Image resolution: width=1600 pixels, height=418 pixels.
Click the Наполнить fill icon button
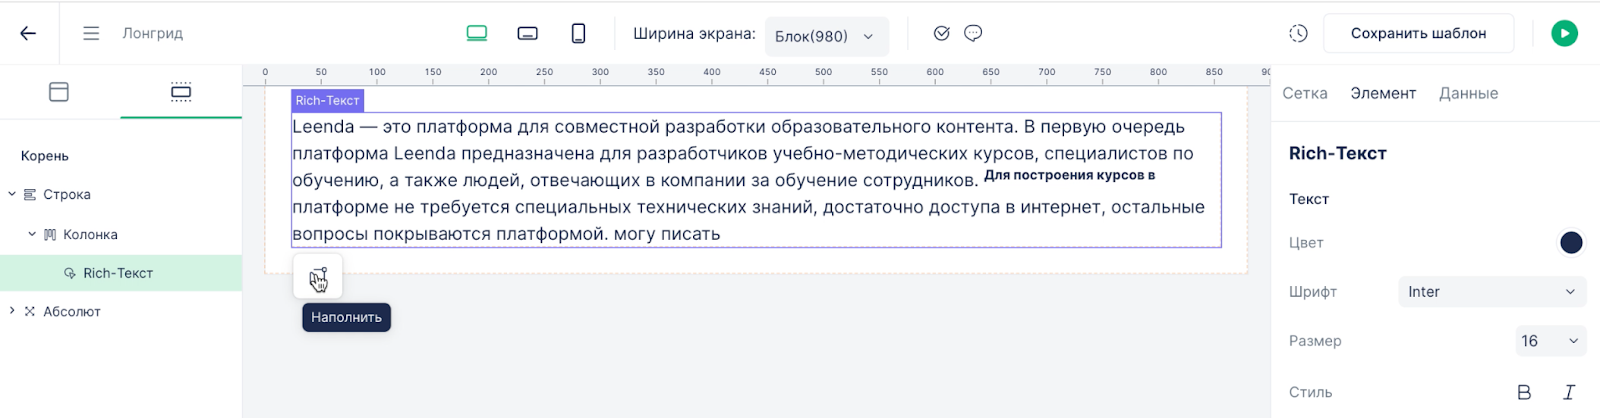click(x=318, y=277)
